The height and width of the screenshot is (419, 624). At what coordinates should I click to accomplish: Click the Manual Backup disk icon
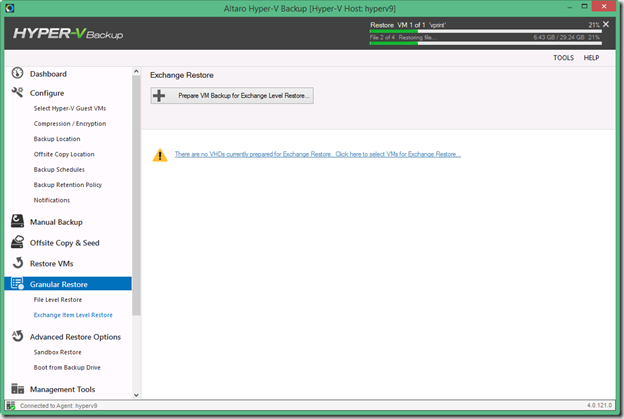coord(17,221)
